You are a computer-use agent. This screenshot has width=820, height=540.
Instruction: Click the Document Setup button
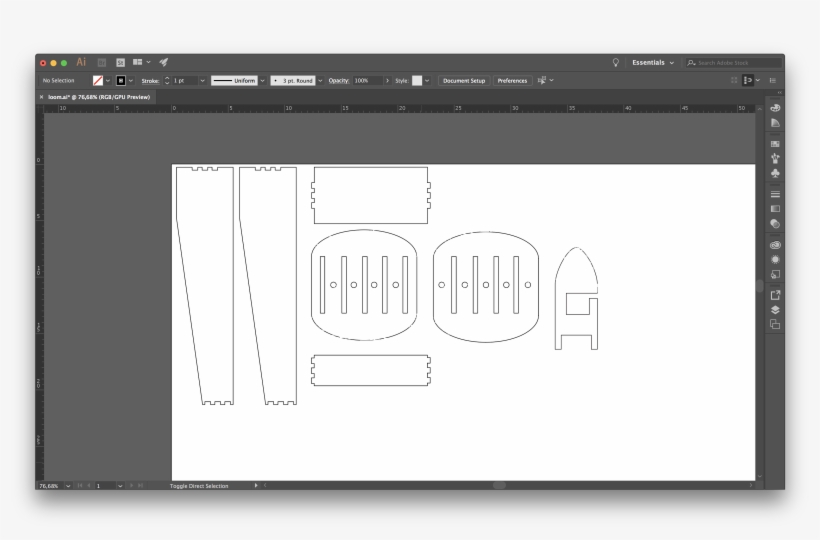pos(464,81)
